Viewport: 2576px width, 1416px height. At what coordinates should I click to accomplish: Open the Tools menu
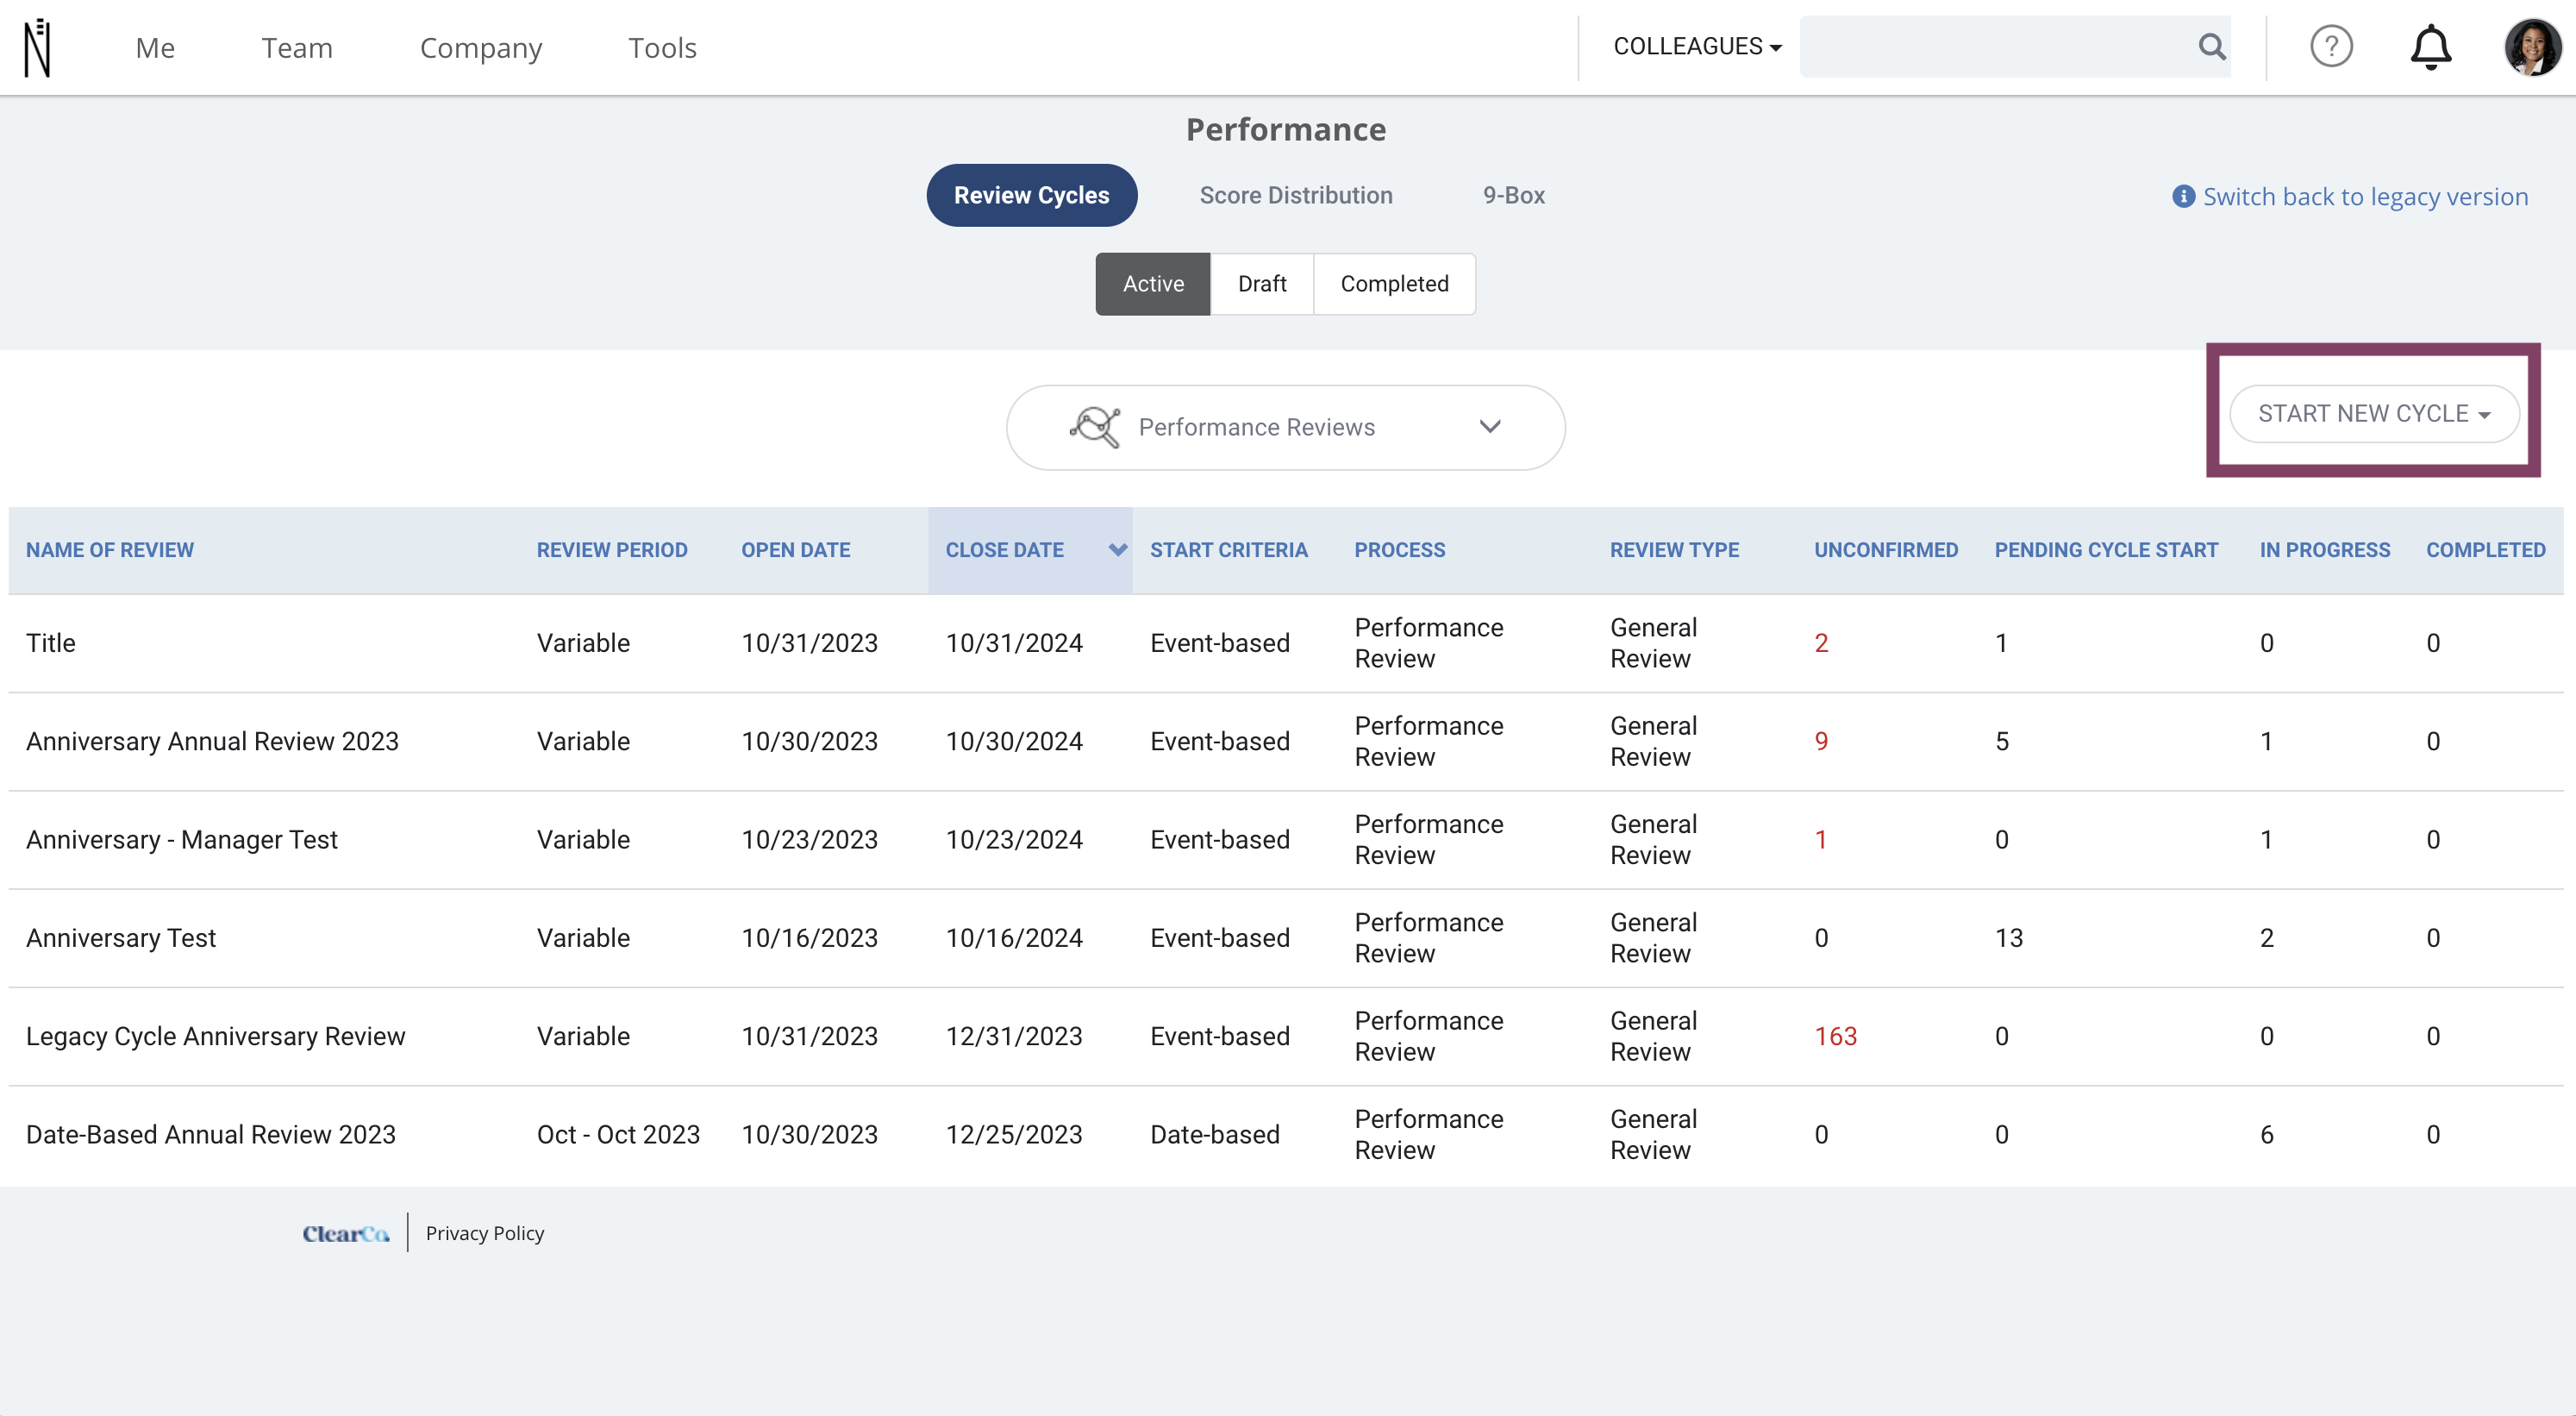pyautogui.click(x=662, y=47)
